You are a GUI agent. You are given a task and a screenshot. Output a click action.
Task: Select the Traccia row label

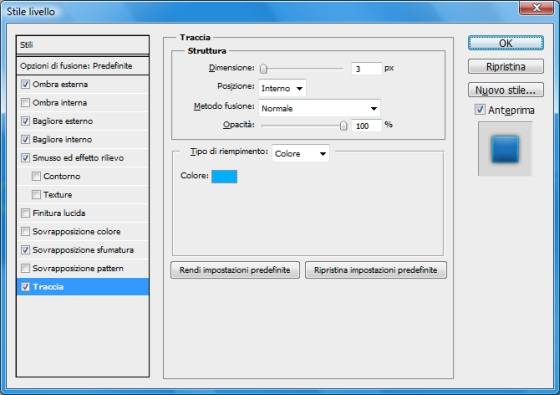(x=48, y=287)
